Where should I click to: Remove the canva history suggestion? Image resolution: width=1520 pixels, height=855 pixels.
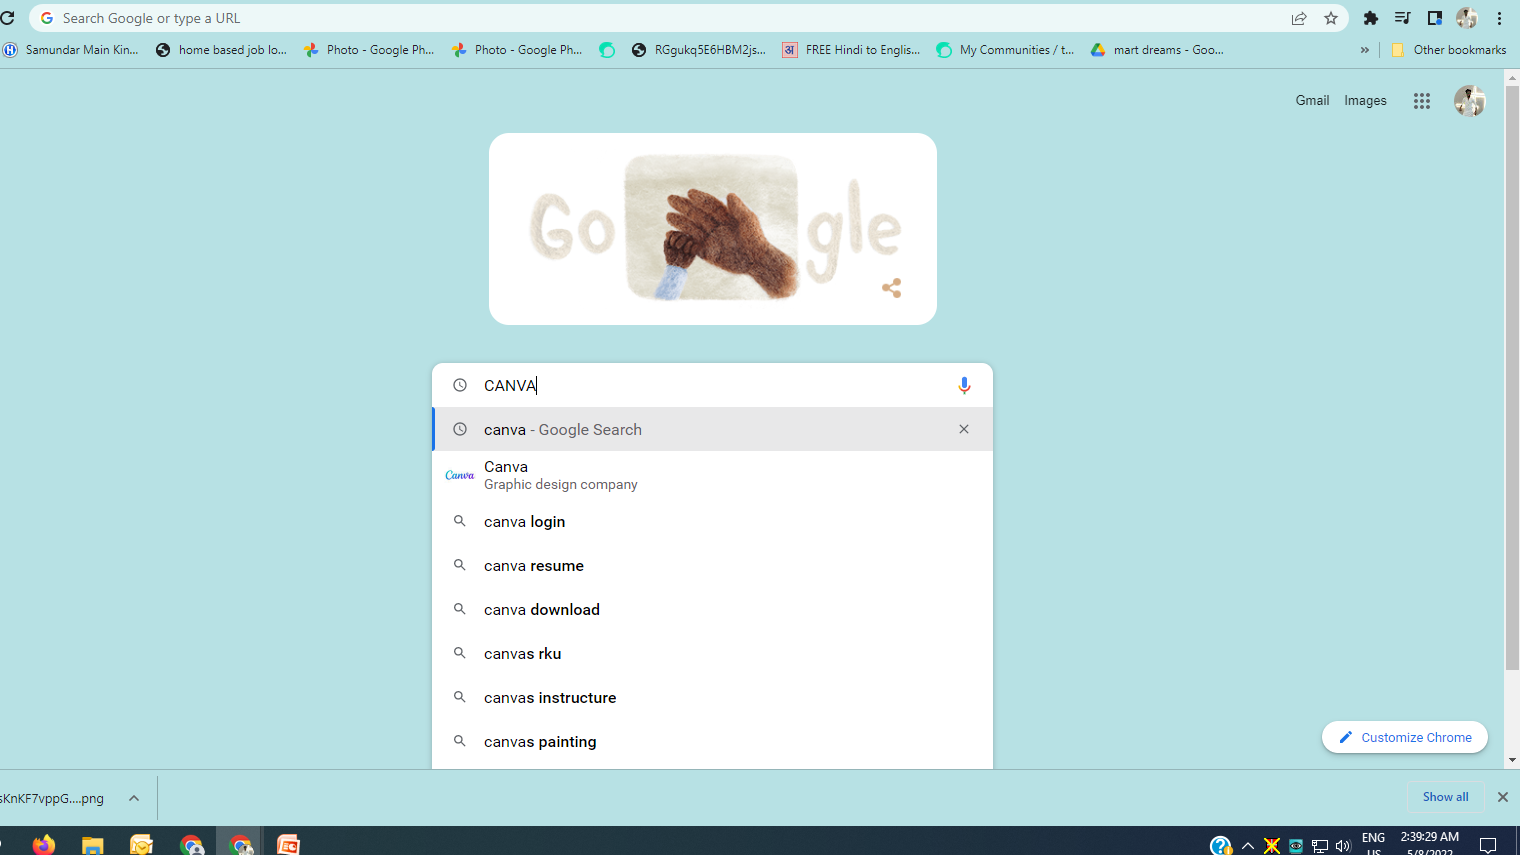[964, 429]
